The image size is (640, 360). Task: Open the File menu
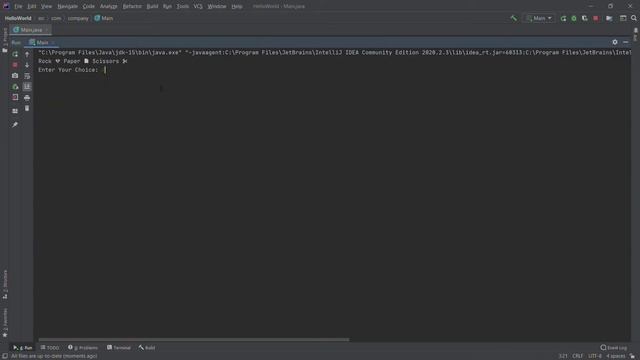point(18,7)
